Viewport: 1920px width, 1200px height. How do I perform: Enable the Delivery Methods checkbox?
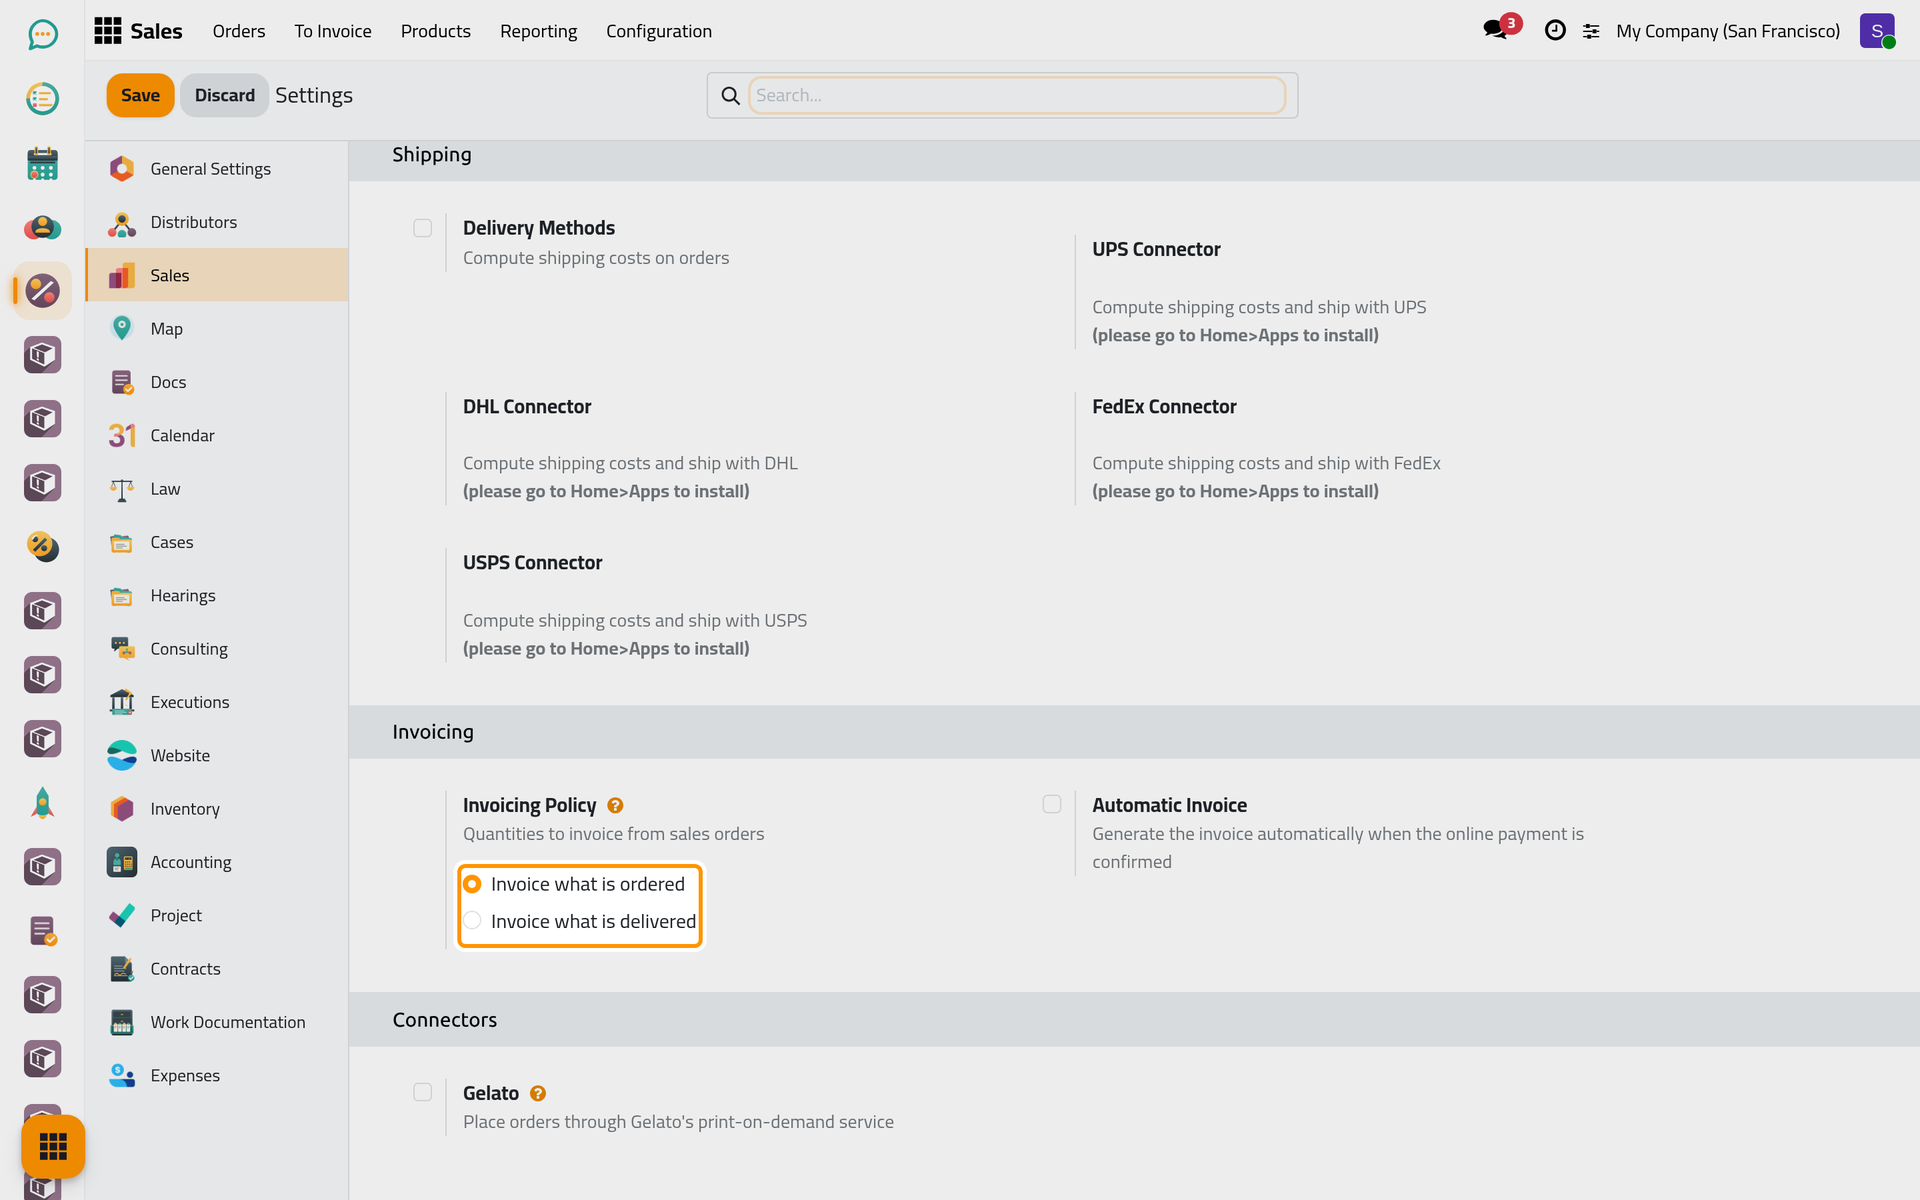[x=423, y=228]
